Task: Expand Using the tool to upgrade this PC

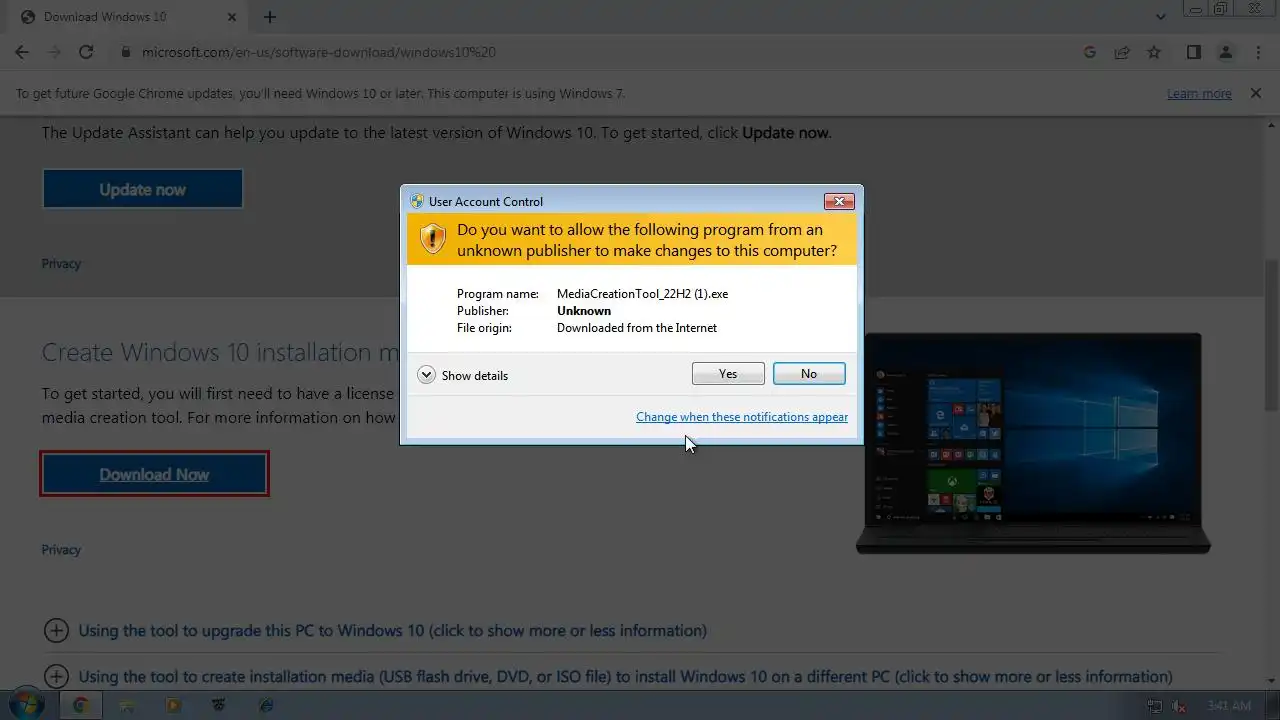Action: tap(376, 631)
